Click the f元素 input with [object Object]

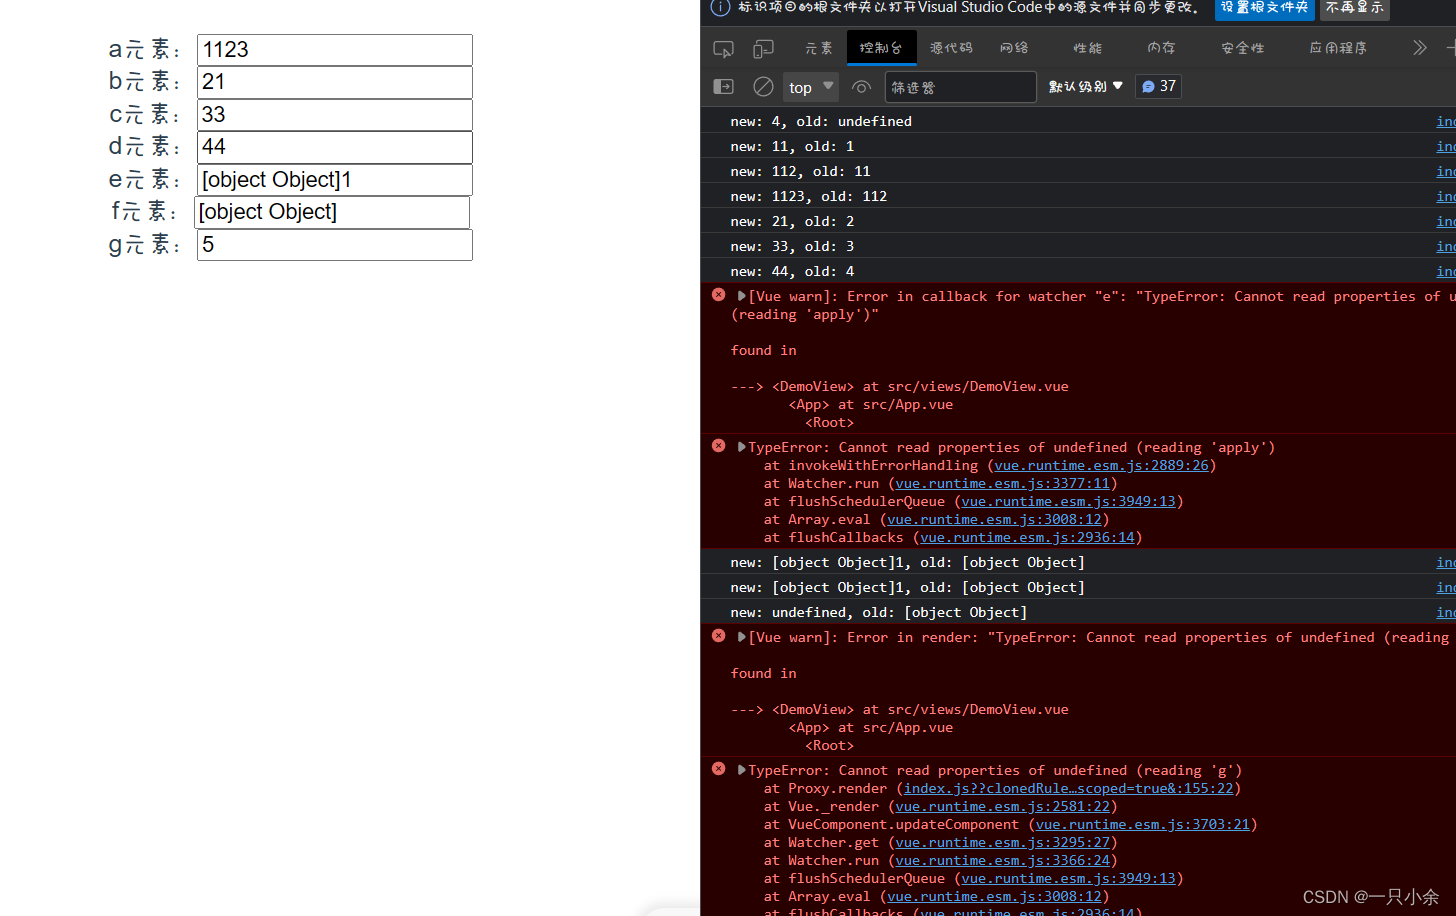pyautogui.click(x=331, y=212)
